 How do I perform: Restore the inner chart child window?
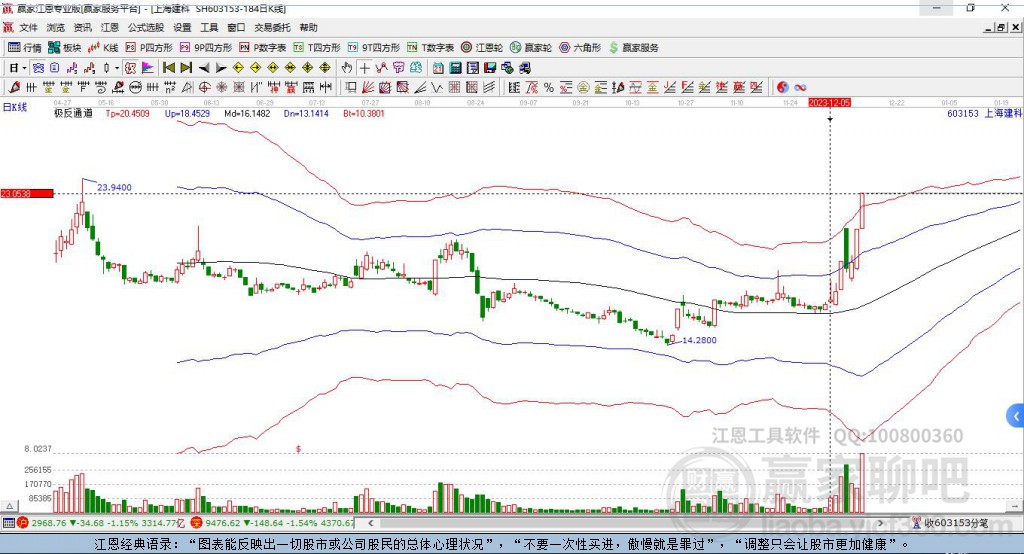1002,27
